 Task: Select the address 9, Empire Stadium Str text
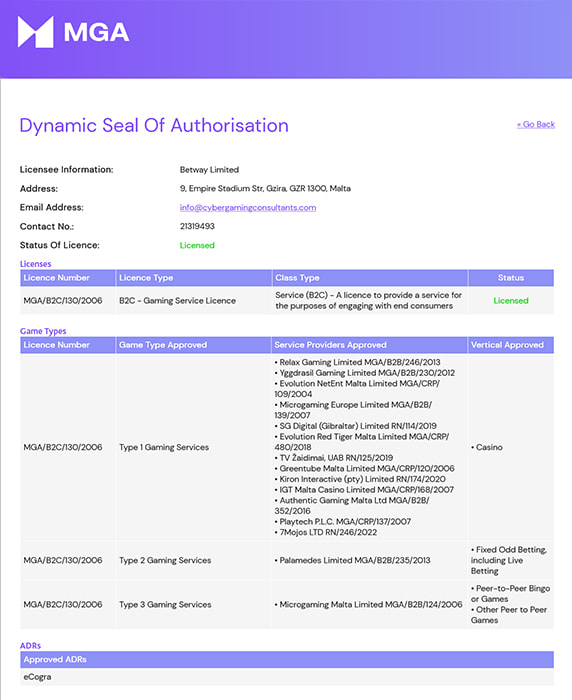pyautogui.click(x=265, y=188)
